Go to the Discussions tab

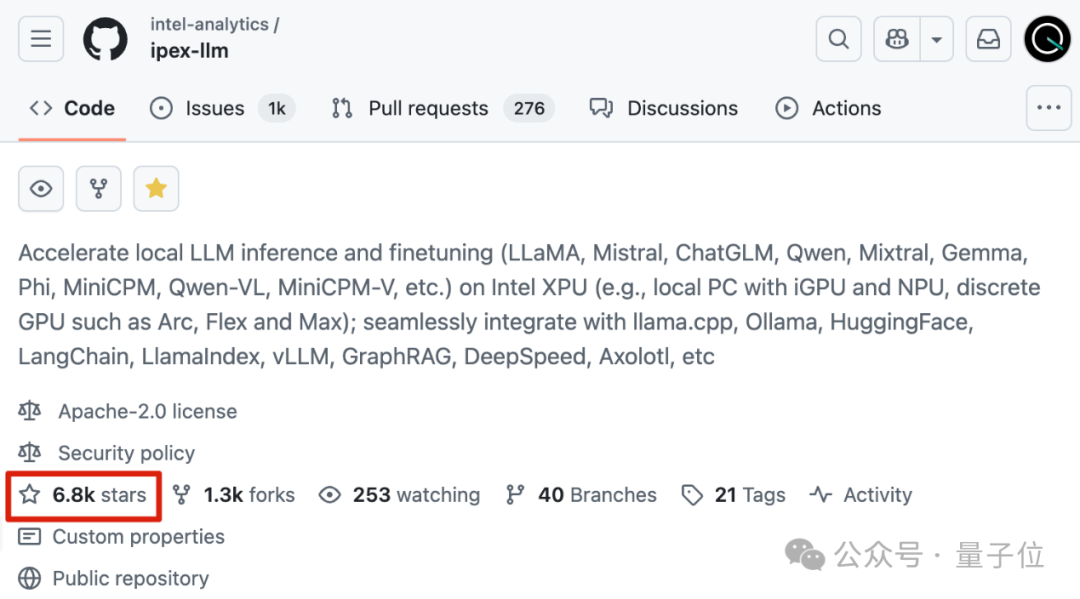click(x=682, y=108)
